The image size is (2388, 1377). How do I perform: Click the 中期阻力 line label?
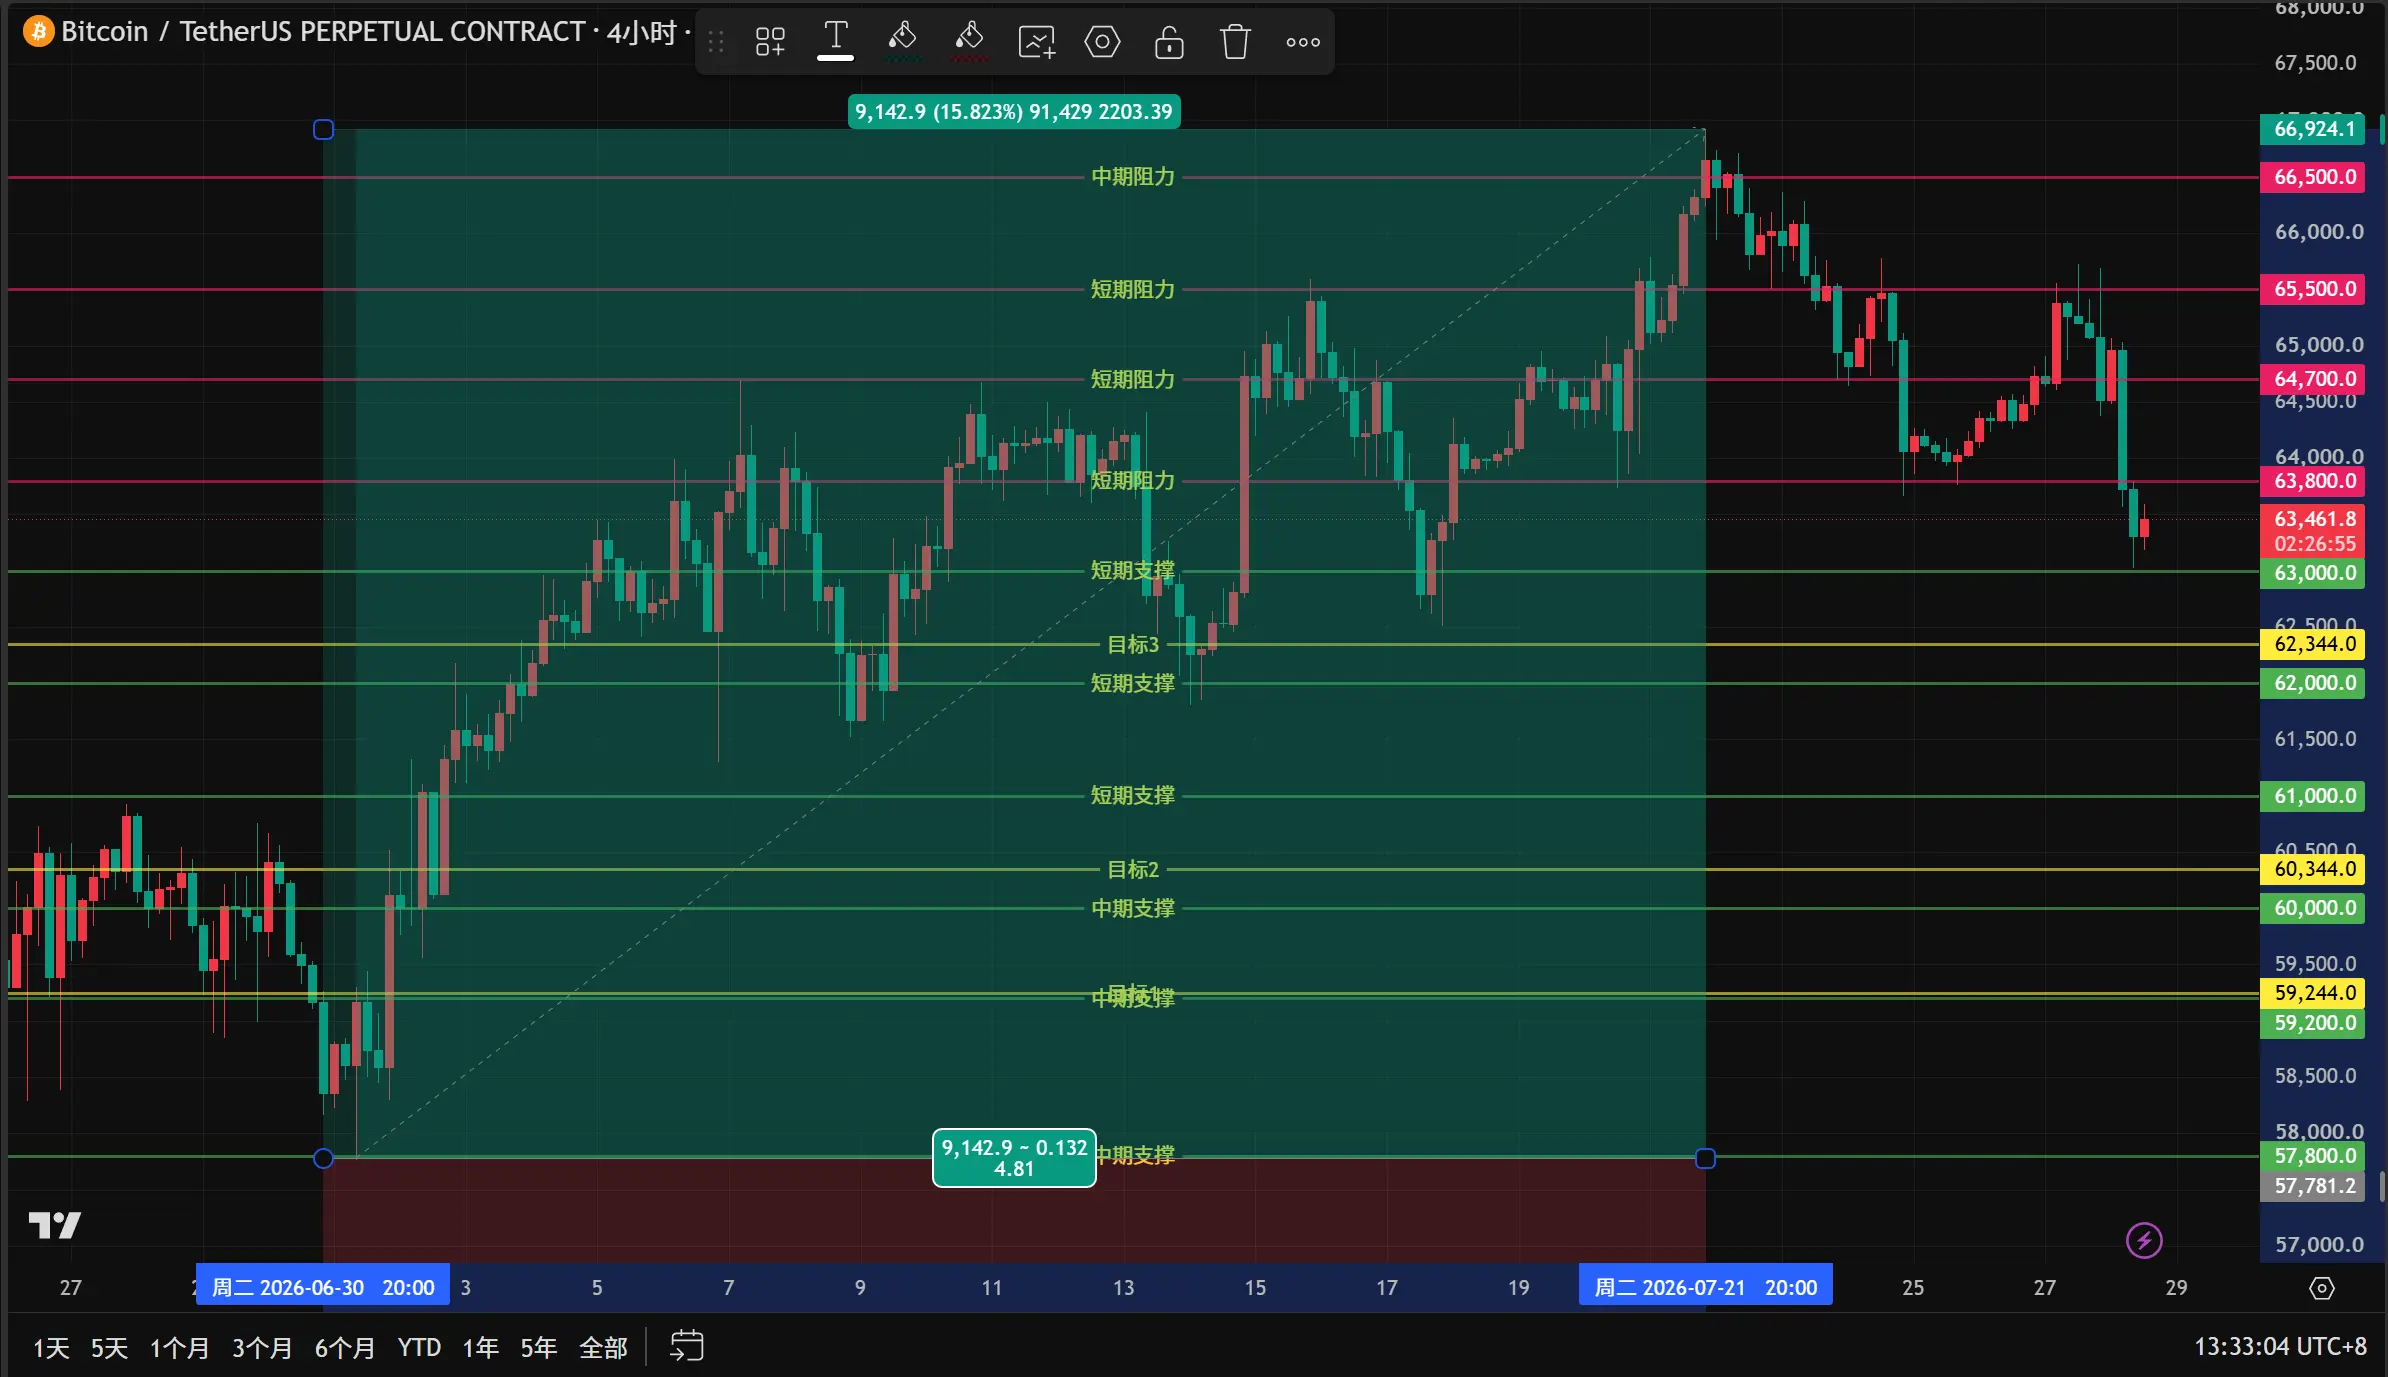pyautogui.click(x=1133, y=177)
